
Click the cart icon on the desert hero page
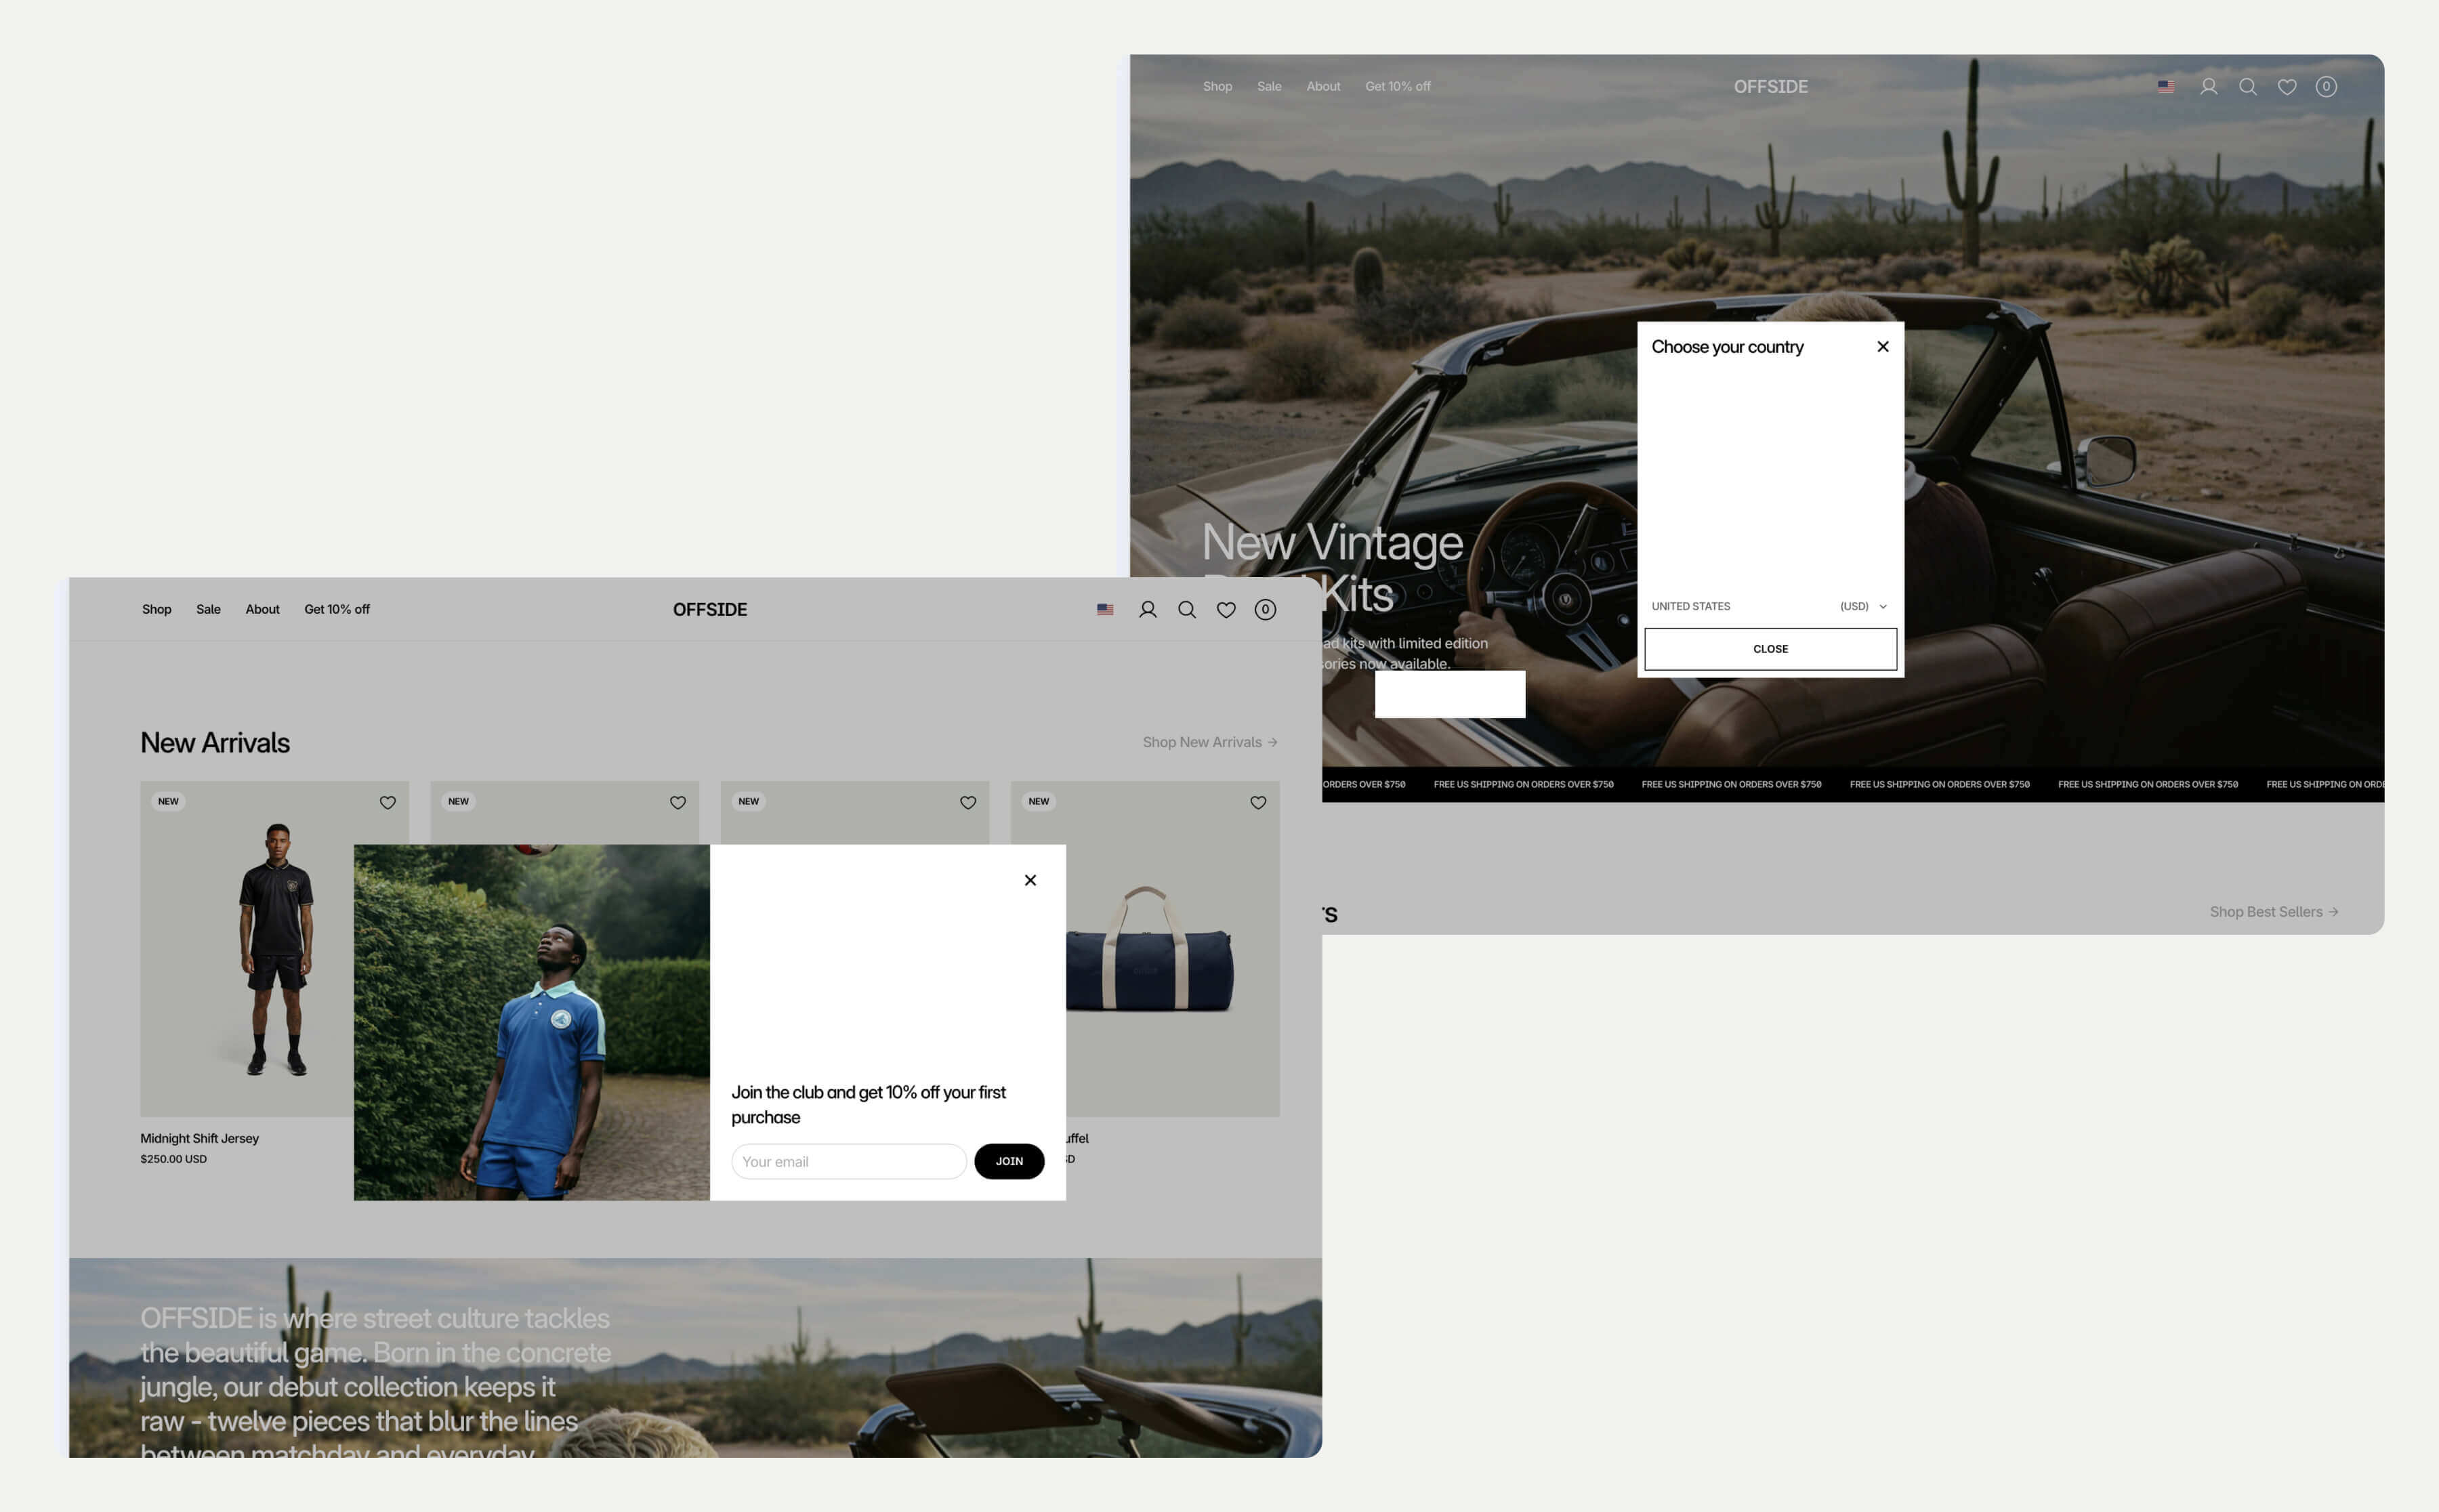[2325, 87]
